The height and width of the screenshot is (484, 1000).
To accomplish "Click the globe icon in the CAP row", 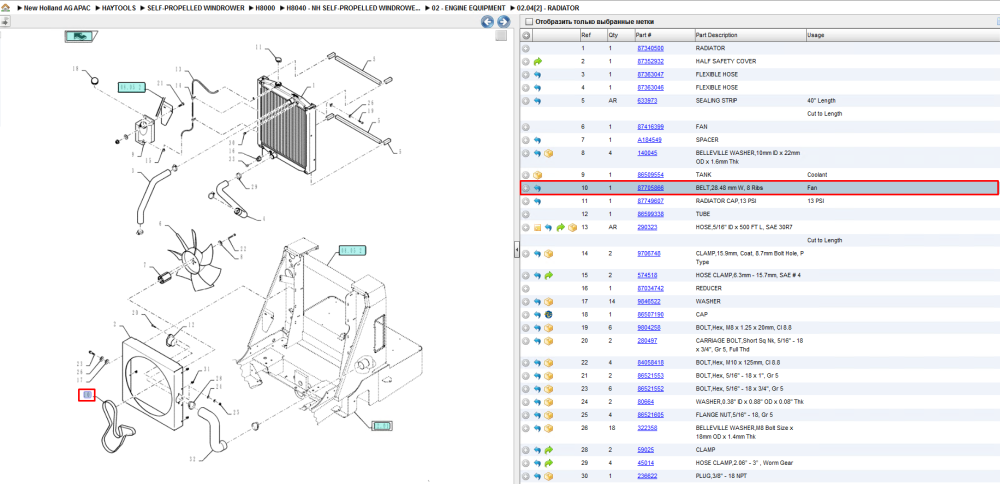I will pyautogui.click(x=548, y=314).
